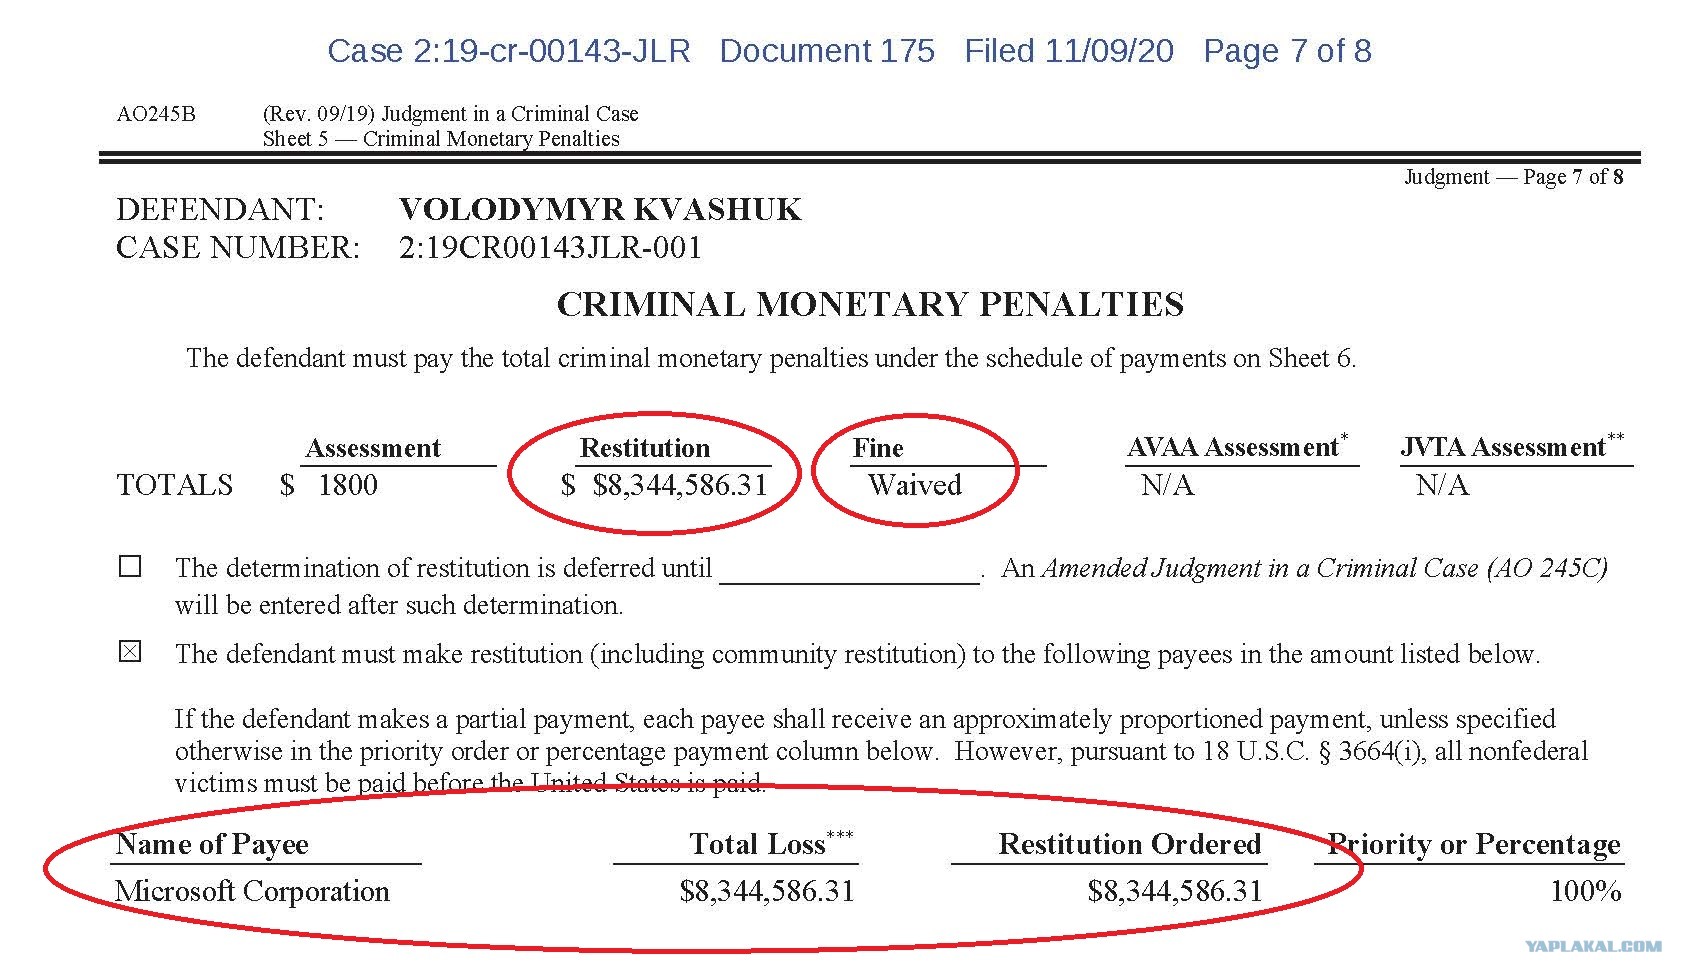Click the Name of Payee header

click(212, 844)
